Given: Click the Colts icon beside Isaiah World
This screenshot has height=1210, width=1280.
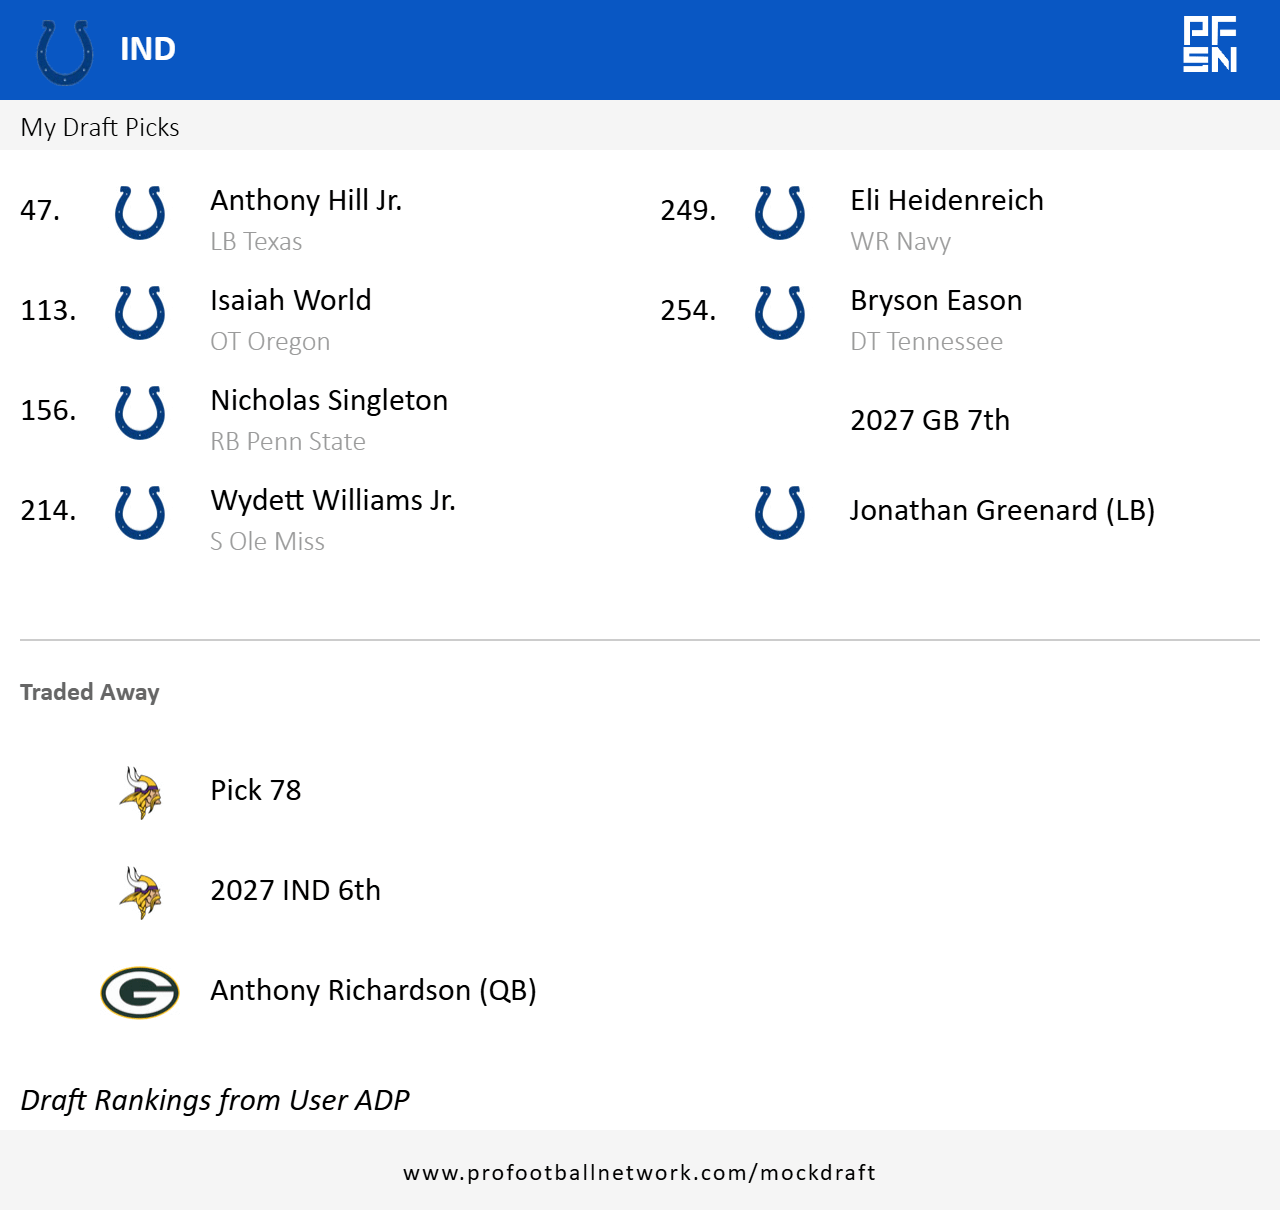Looking at the screenshot, I should point(140,312).
